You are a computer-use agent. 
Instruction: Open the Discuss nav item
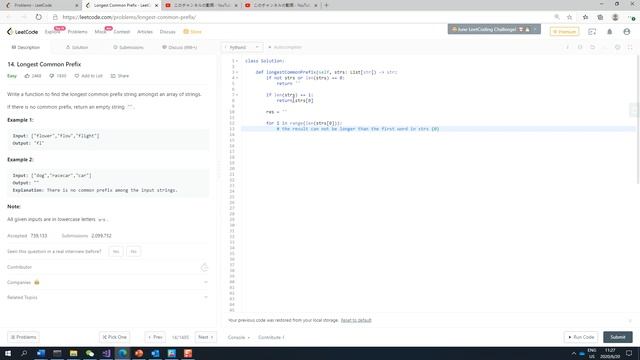click(167, 32)
